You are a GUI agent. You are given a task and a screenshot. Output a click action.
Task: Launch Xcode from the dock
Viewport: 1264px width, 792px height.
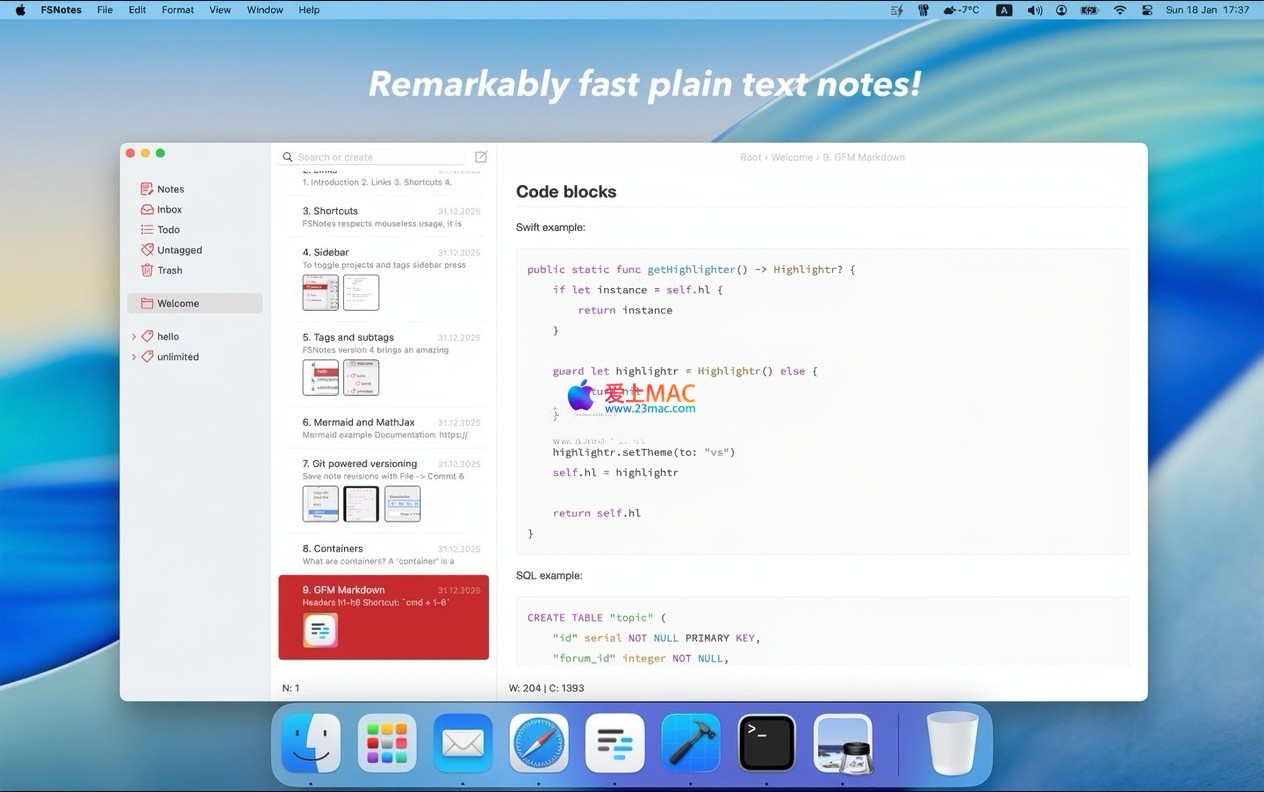point(691,743)
